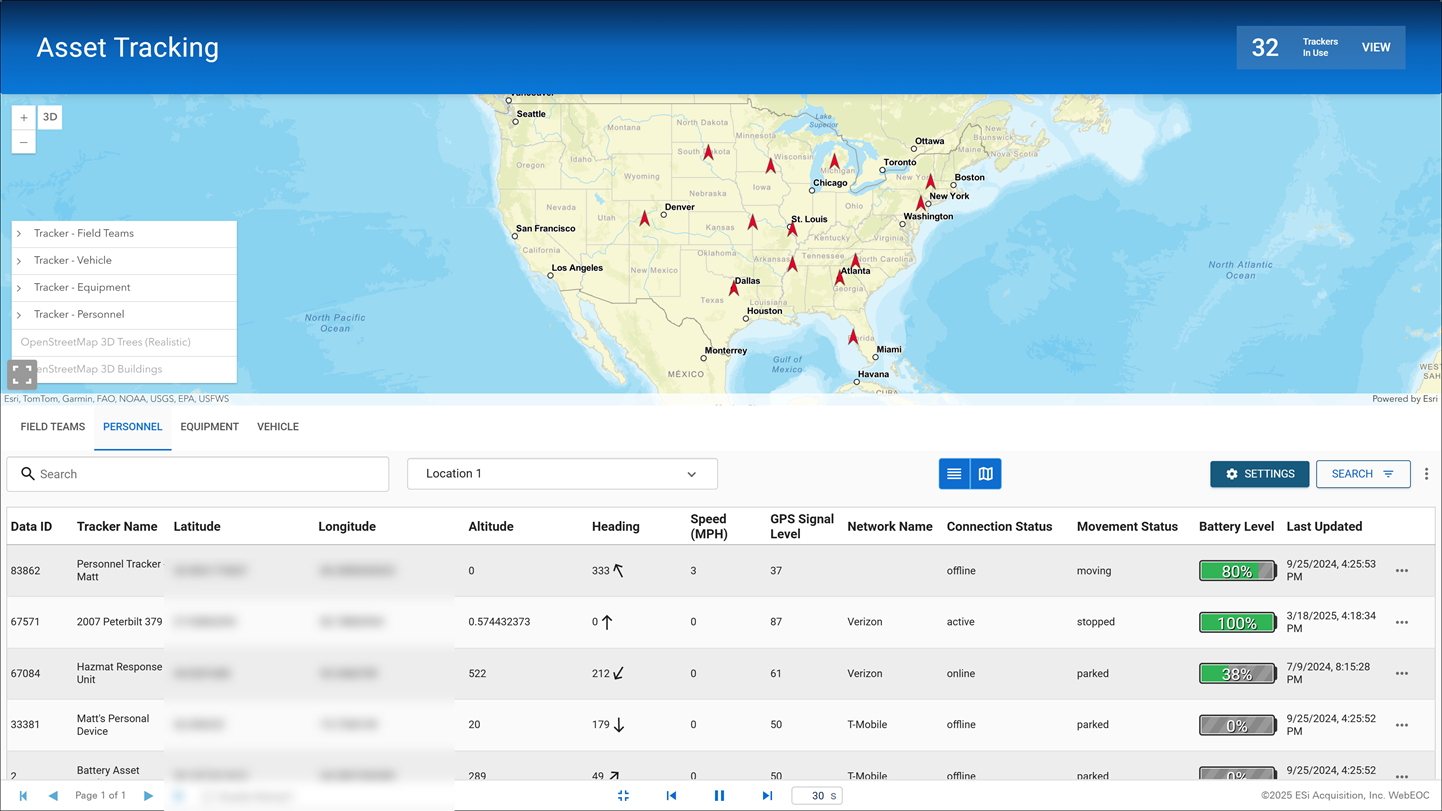
Task: Click VIEW next to Trackers In Use
Action: (1376, 46)
